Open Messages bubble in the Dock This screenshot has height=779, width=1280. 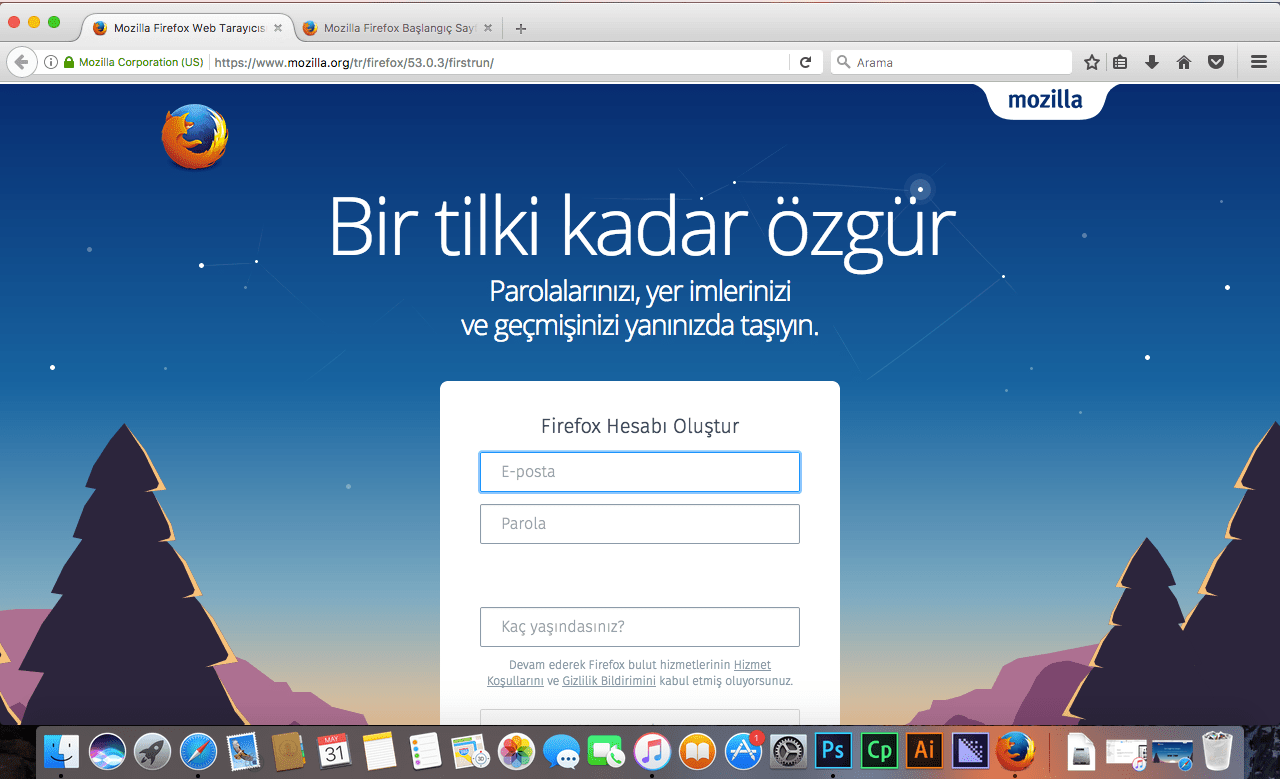(562, 751)
